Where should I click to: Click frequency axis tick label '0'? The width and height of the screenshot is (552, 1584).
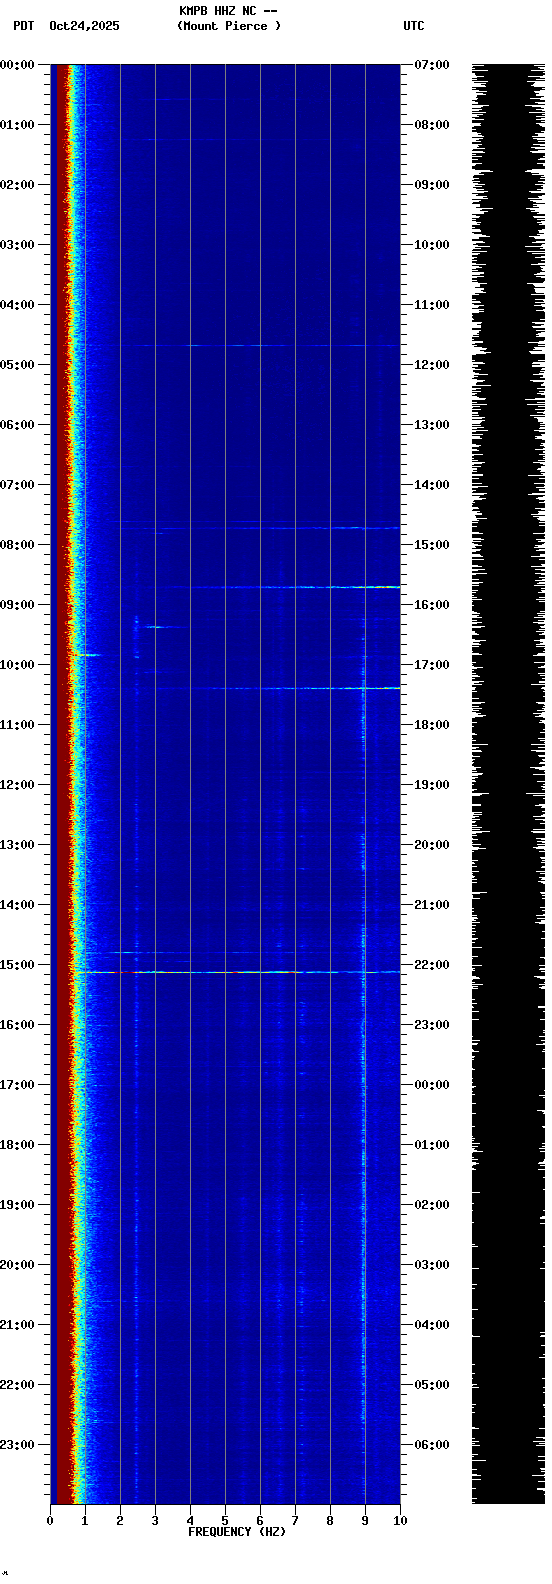pos(50,1521)
